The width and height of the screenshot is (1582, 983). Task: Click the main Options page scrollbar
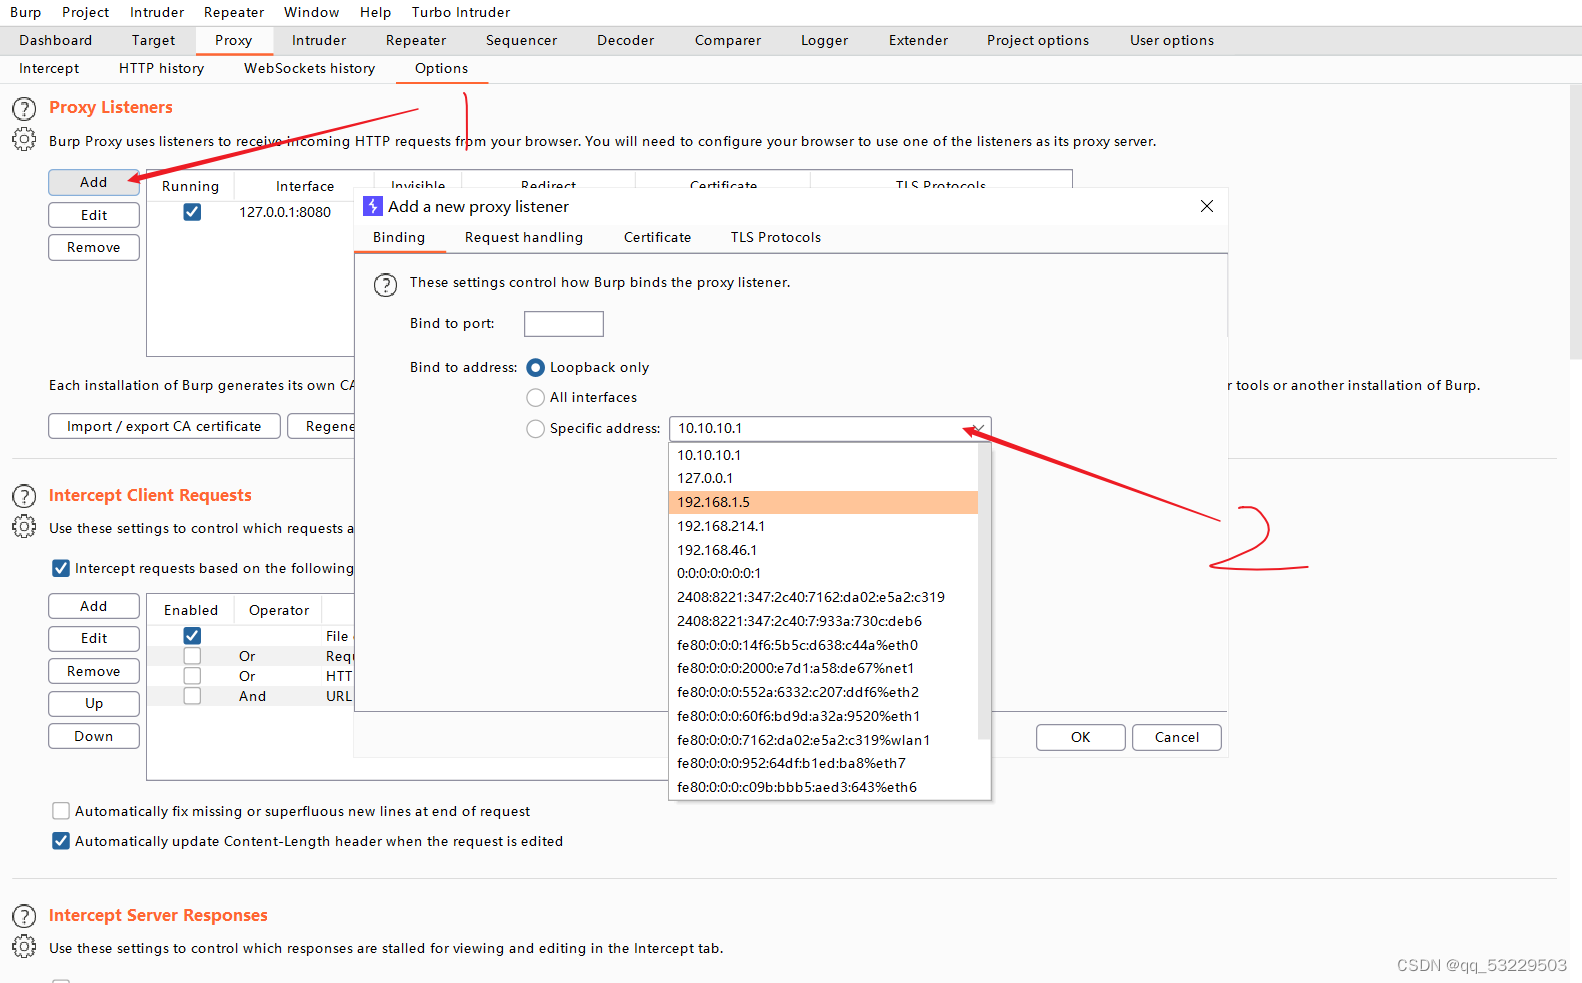1576,222
